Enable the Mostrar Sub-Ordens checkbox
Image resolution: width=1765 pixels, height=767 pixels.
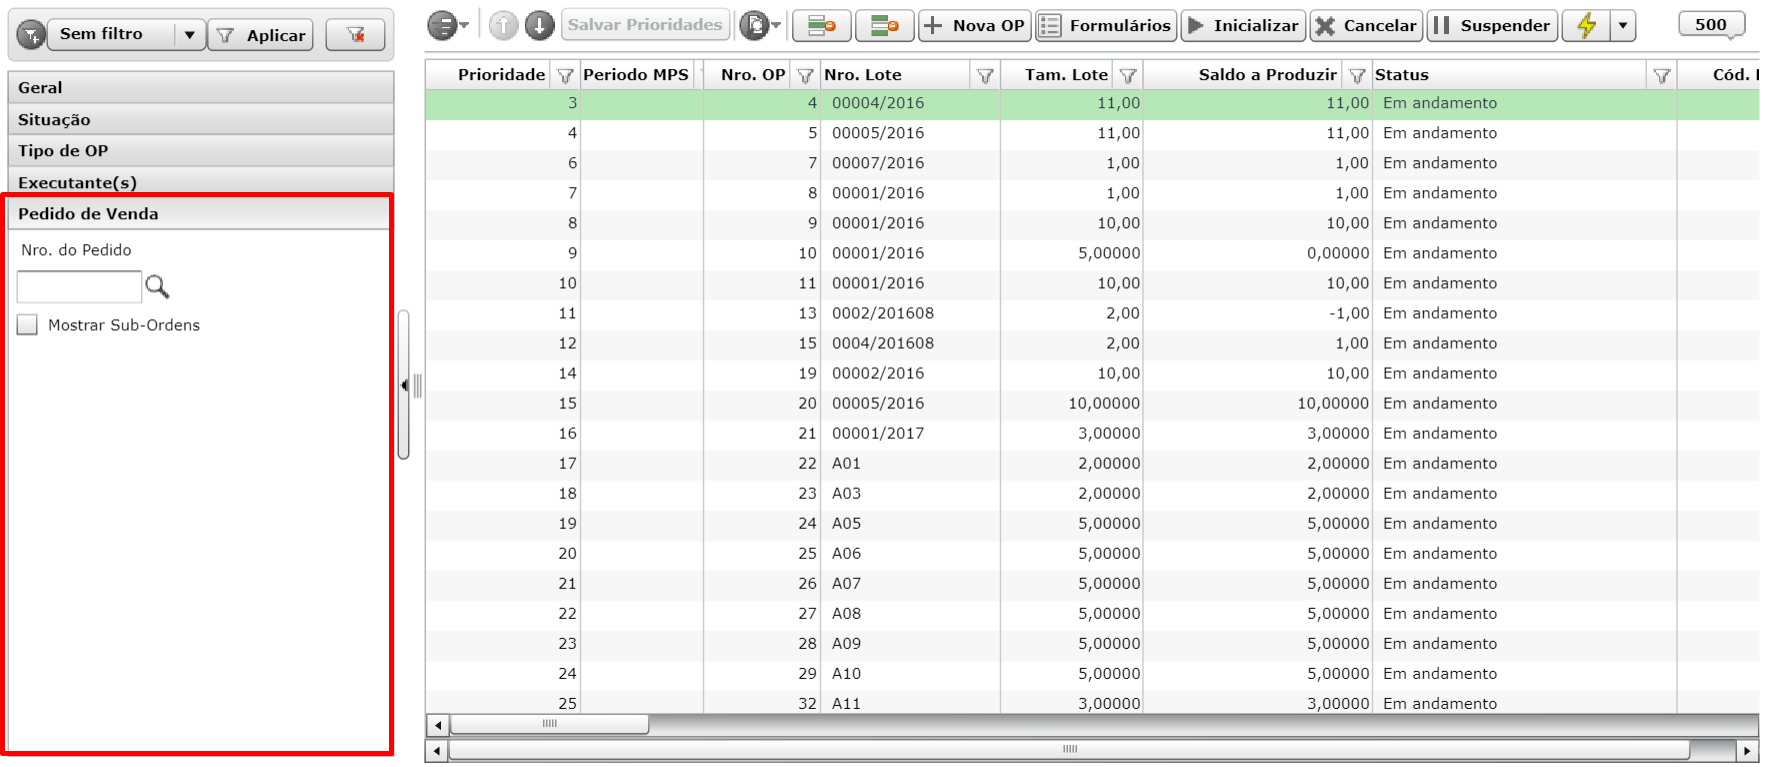click(x=27, y=325)
